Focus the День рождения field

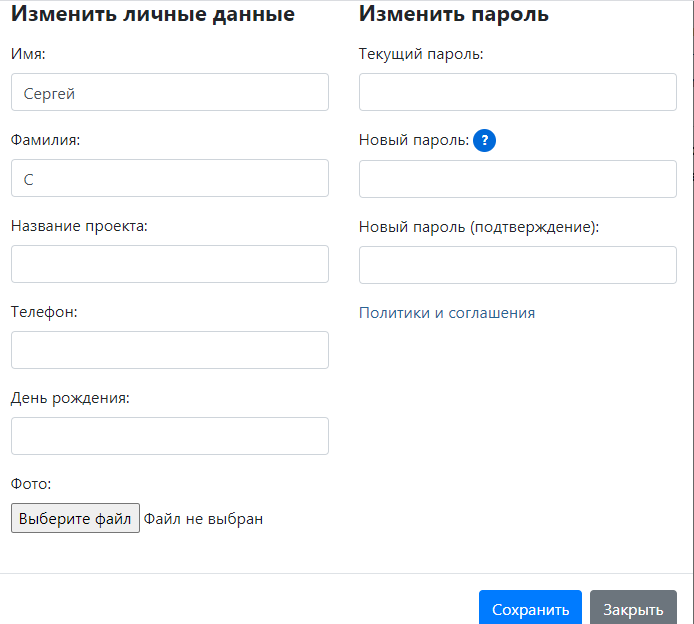coord(170,436)
